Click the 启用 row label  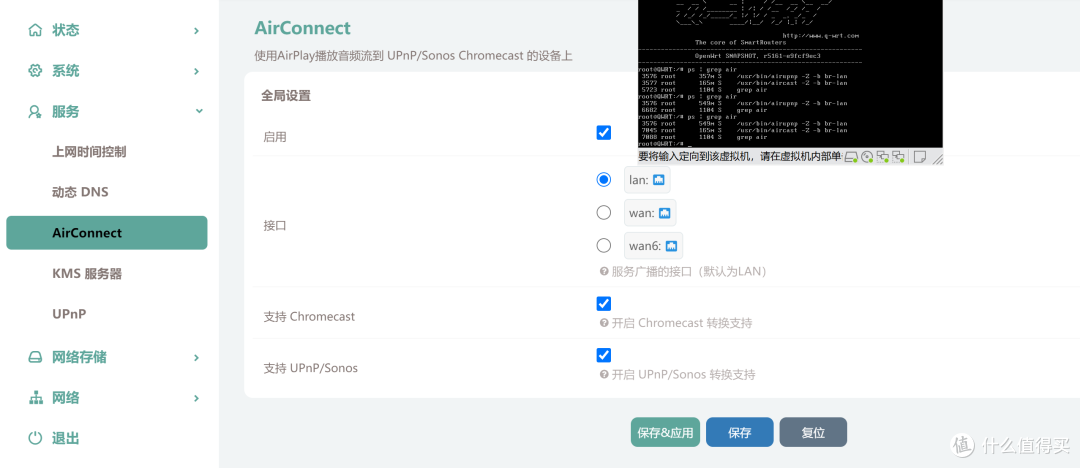click(275, 137)
